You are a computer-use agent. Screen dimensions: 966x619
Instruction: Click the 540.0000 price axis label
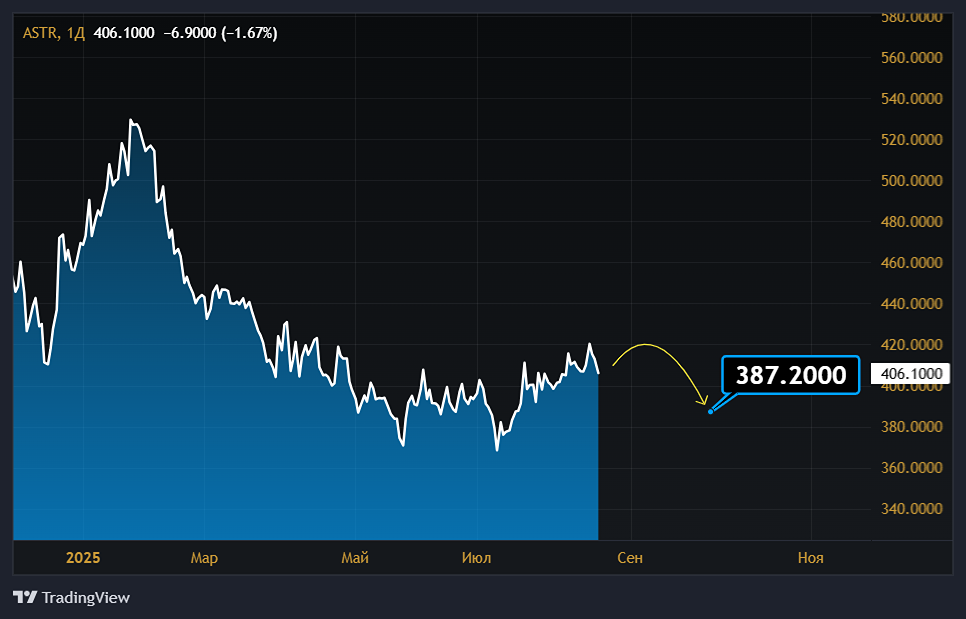click(x=911, y=99)
